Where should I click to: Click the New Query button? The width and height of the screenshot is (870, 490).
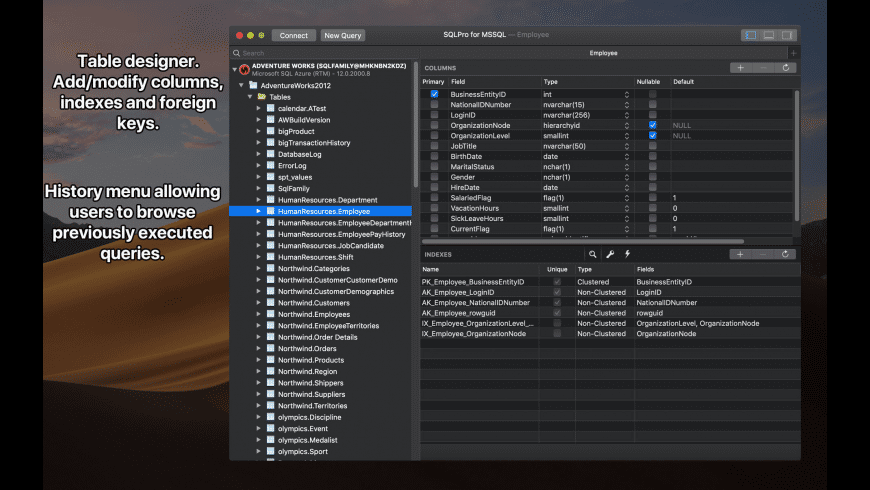point(343,35)
